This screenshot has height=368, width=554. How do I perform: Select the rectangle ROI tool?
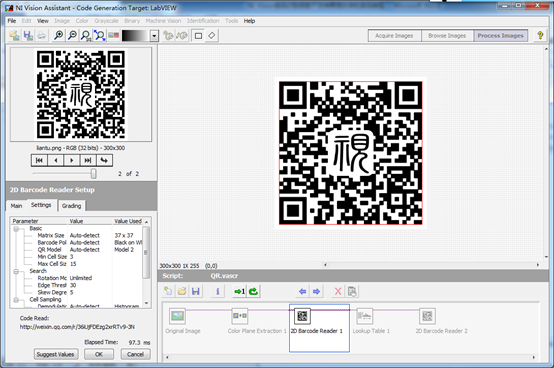click(x=198, y=36)
